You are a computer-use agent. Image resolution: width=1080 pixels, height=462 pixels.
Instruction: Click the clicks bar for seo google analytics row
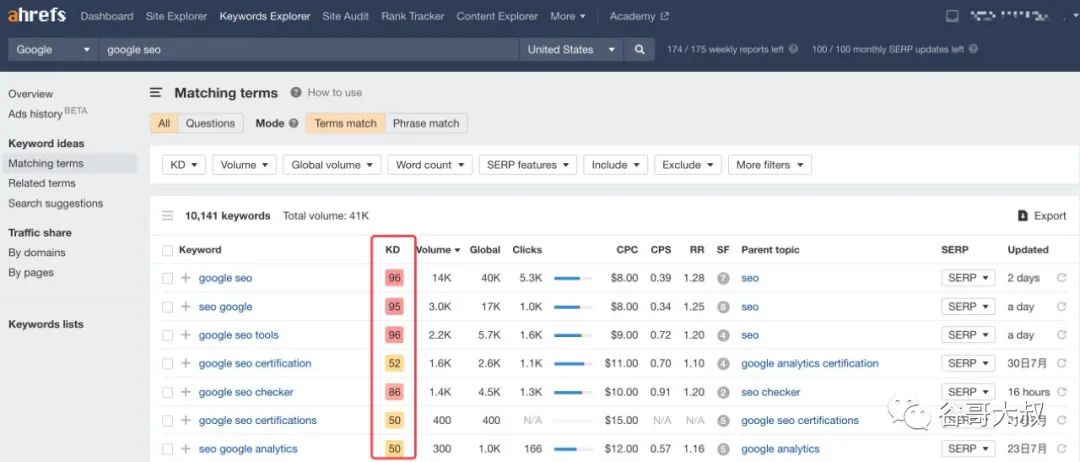click(x=573, y=449)
